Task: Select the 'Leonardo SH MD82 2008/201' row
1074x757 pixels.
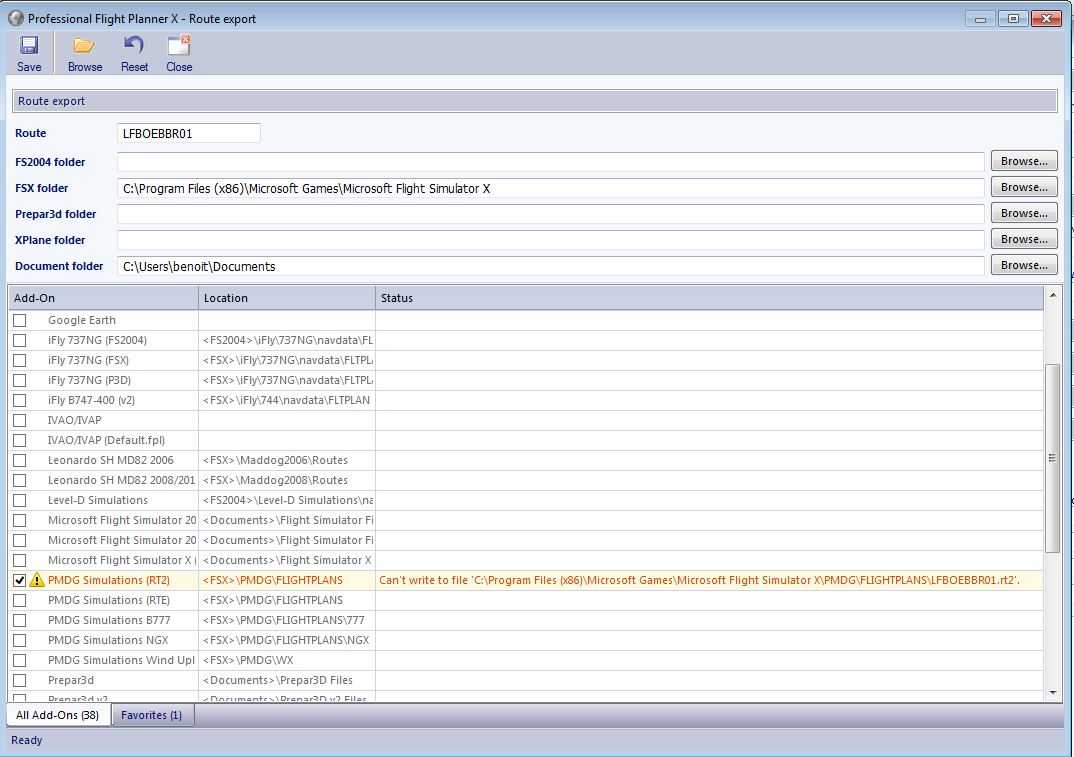Action: point(526,480)
